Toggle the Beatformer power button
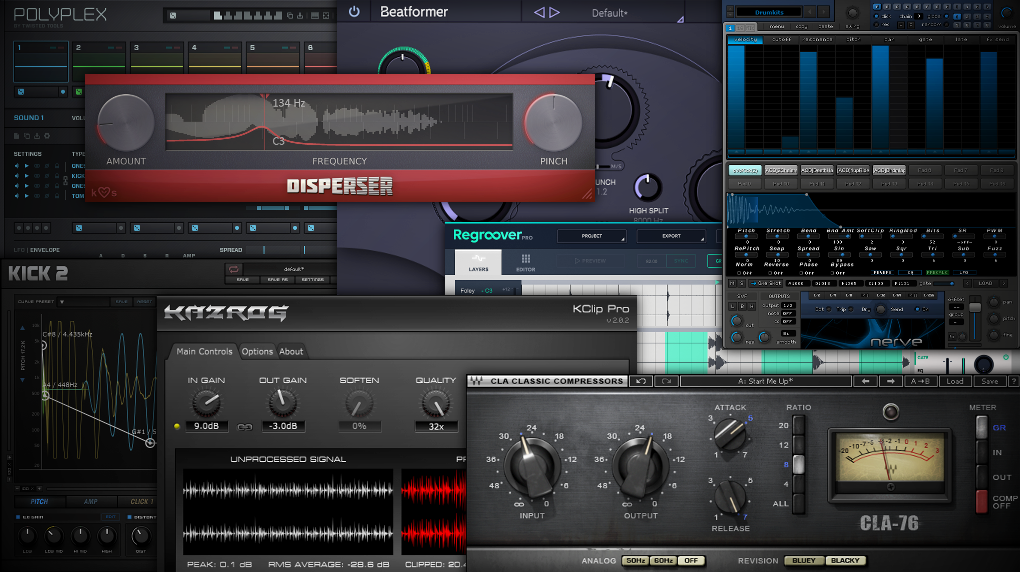This screenshot has height=572, width=1020. (x=354, y=12)
